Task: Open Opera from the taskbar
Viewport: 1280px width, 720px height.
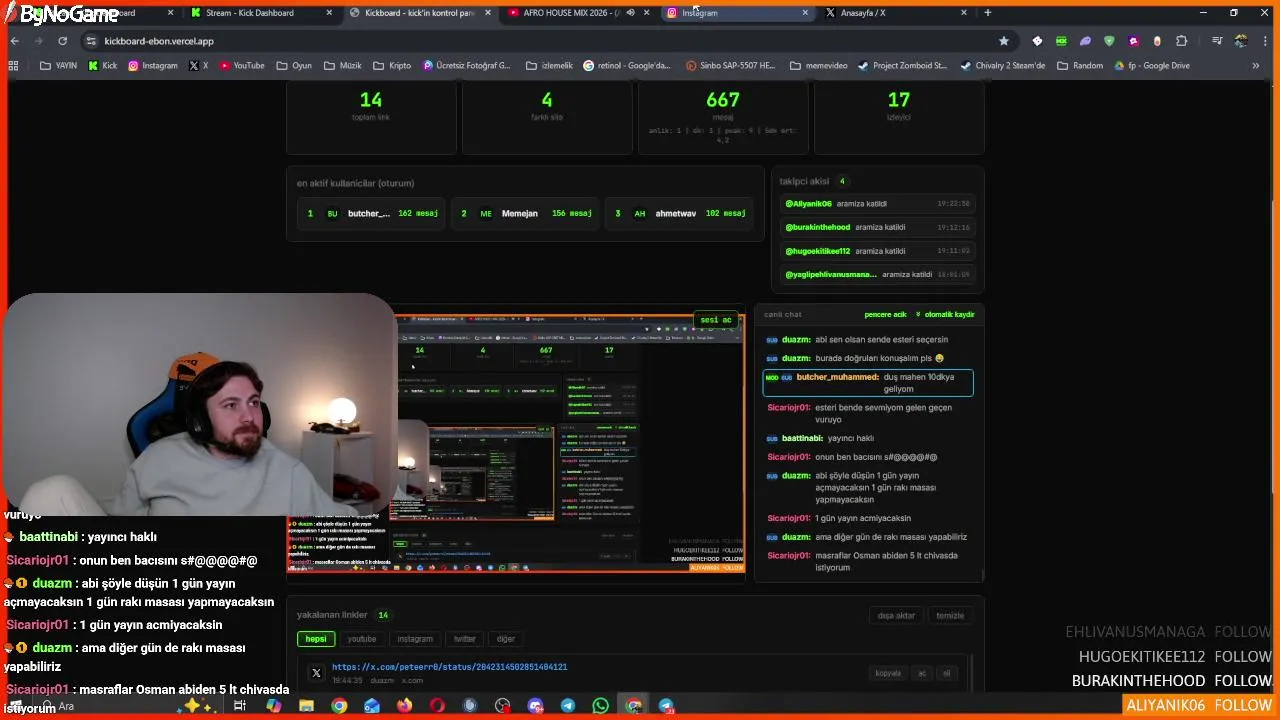Action: point(437,706)
